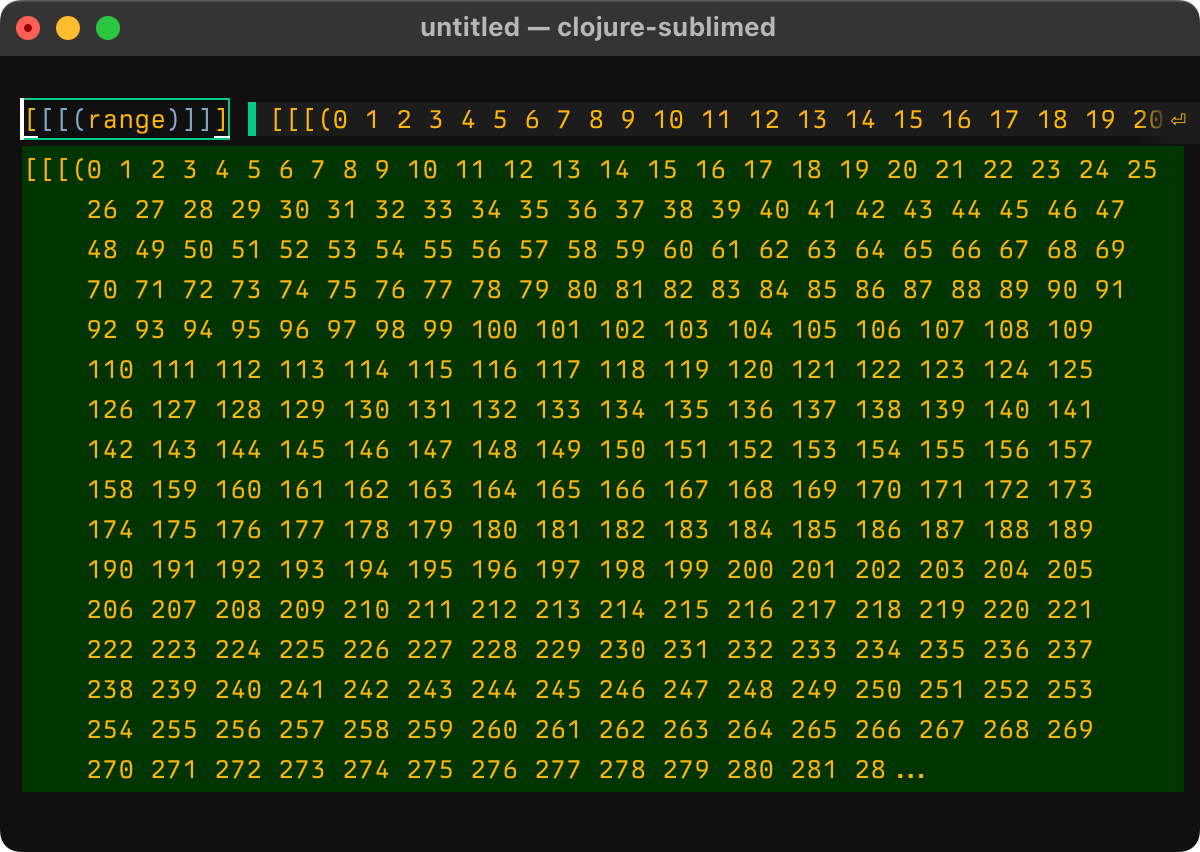Viewport: 1200px width, 852px height.
Task: Click number 200 in the output block
Action: tap(750, 570)
